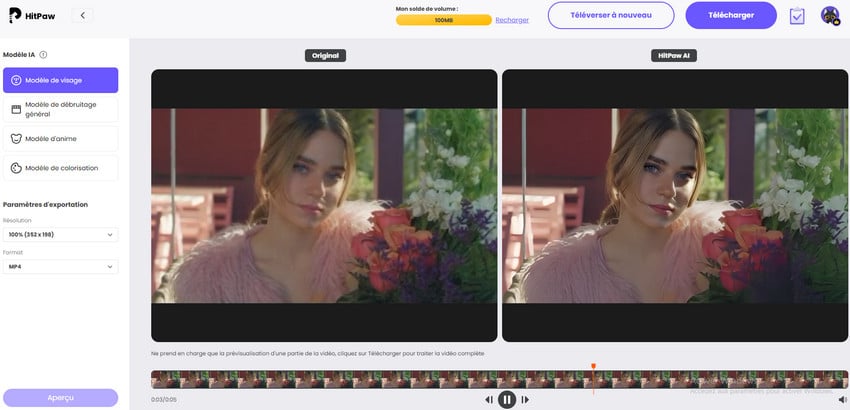
Task: Open the task list clipboard icon
Action: (x=797, y=16)
